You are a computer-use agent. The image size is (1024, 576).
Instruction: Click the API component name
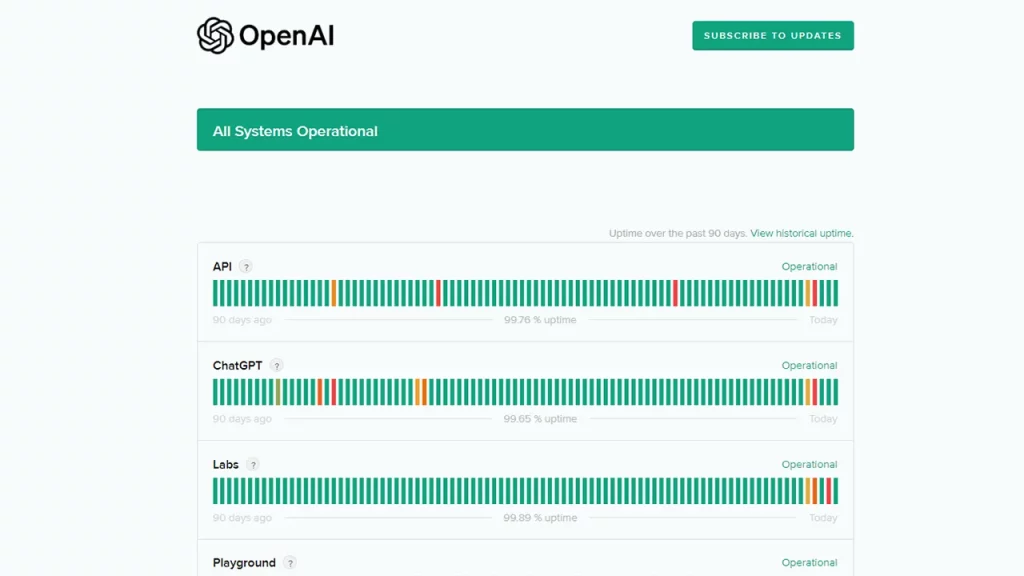(x=222, y=266)
